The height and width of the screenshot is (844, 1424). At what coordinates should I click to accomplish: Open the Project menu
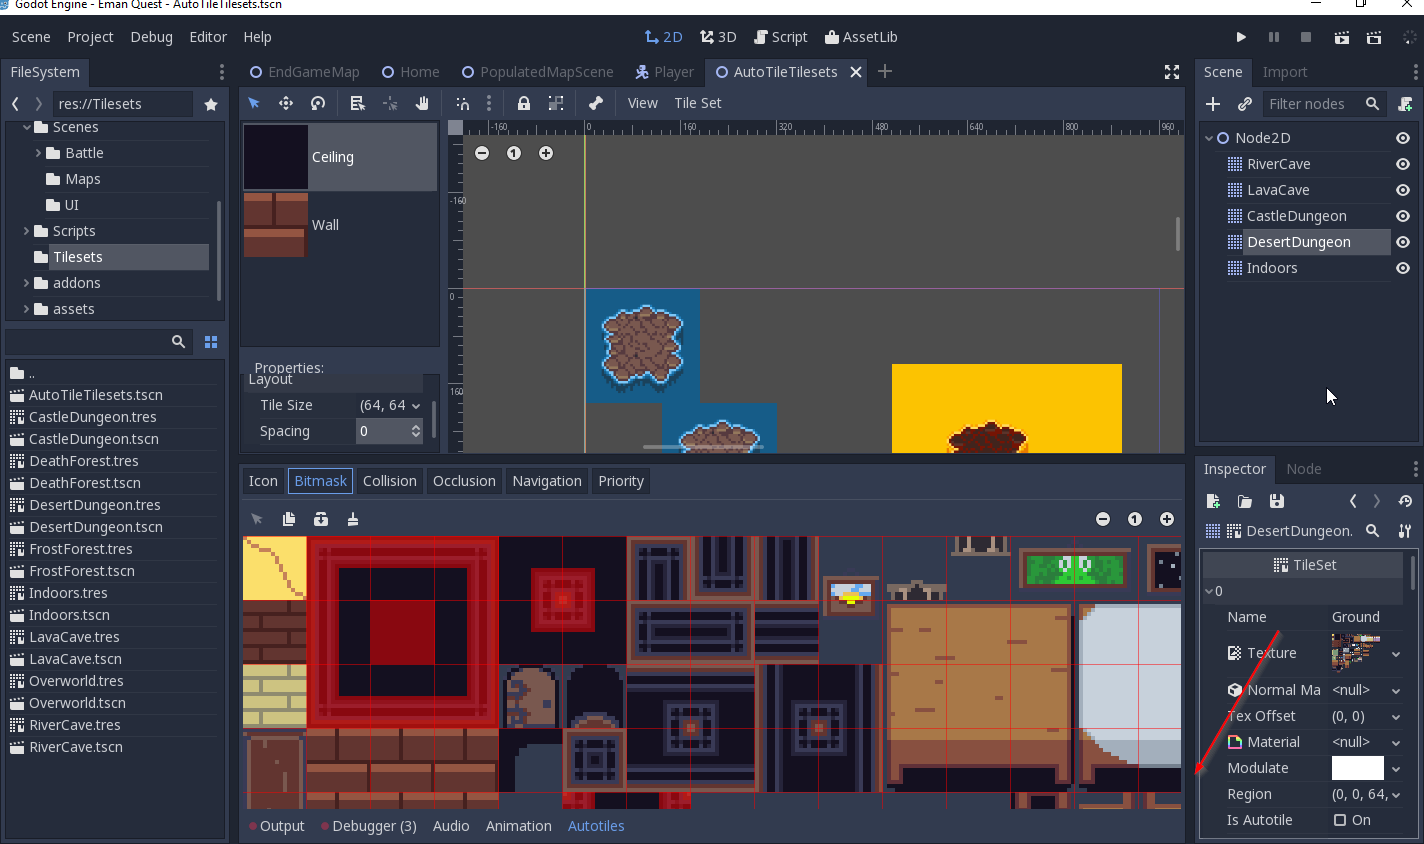[x=90, y=37]
